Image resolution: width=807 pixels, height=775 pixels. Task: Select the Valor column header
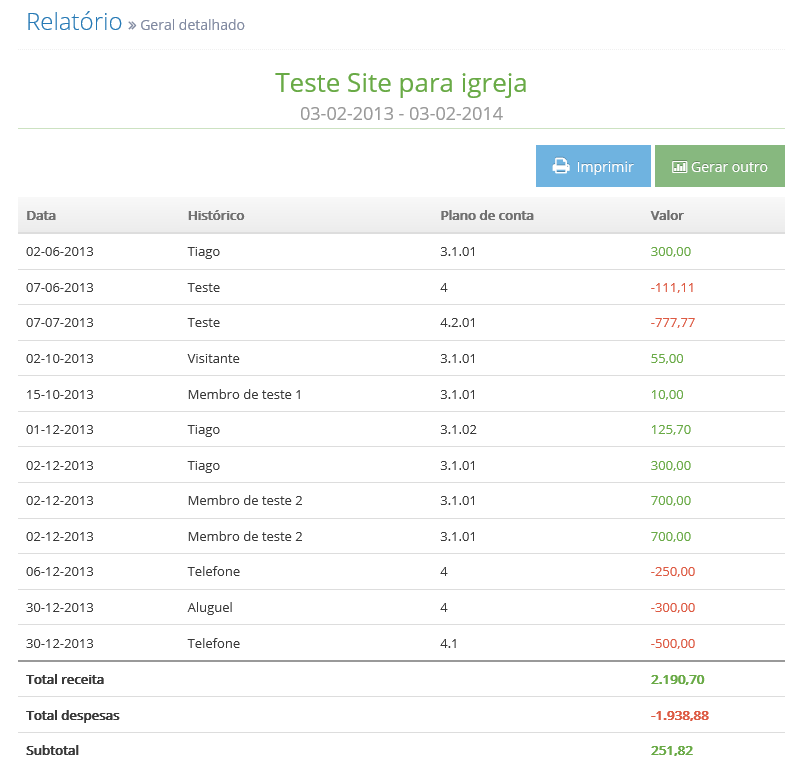[x=666, y=215]
